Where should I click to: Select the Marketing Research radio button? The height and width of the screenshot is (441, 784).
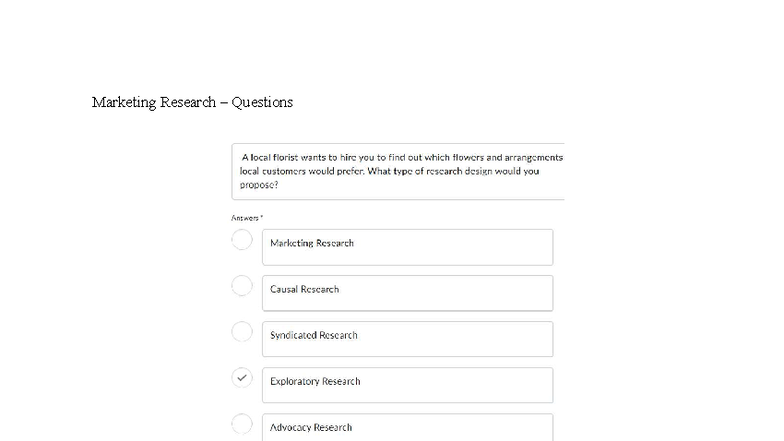[242, 240]
